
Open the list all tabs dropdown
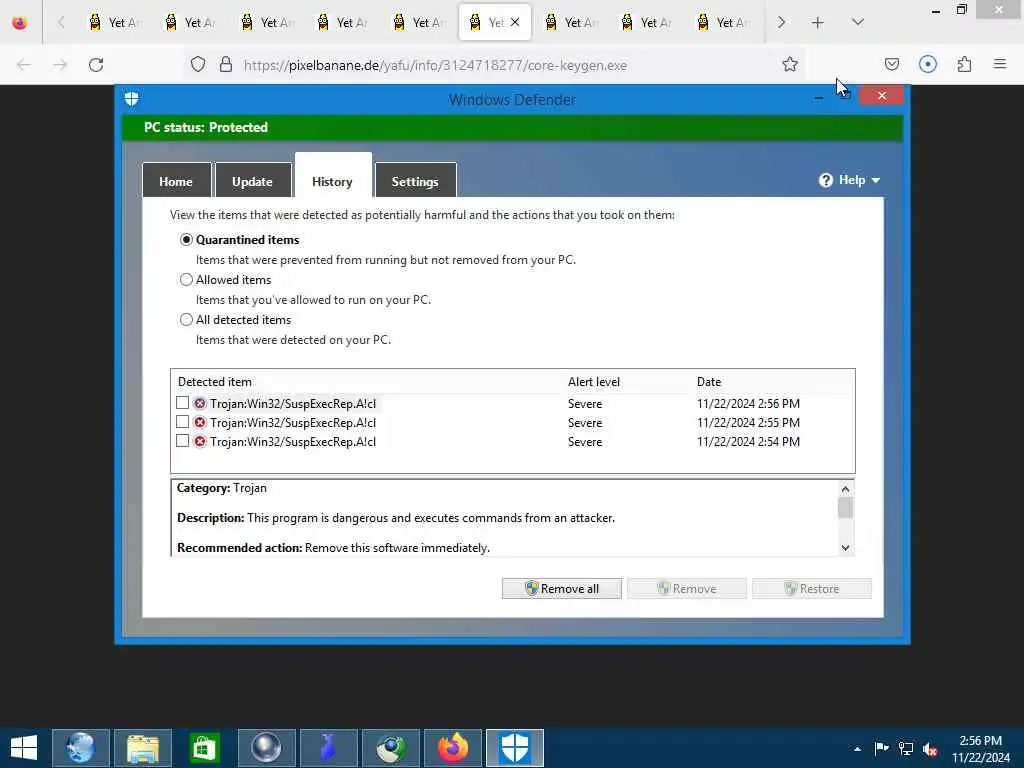pos(857,23)
